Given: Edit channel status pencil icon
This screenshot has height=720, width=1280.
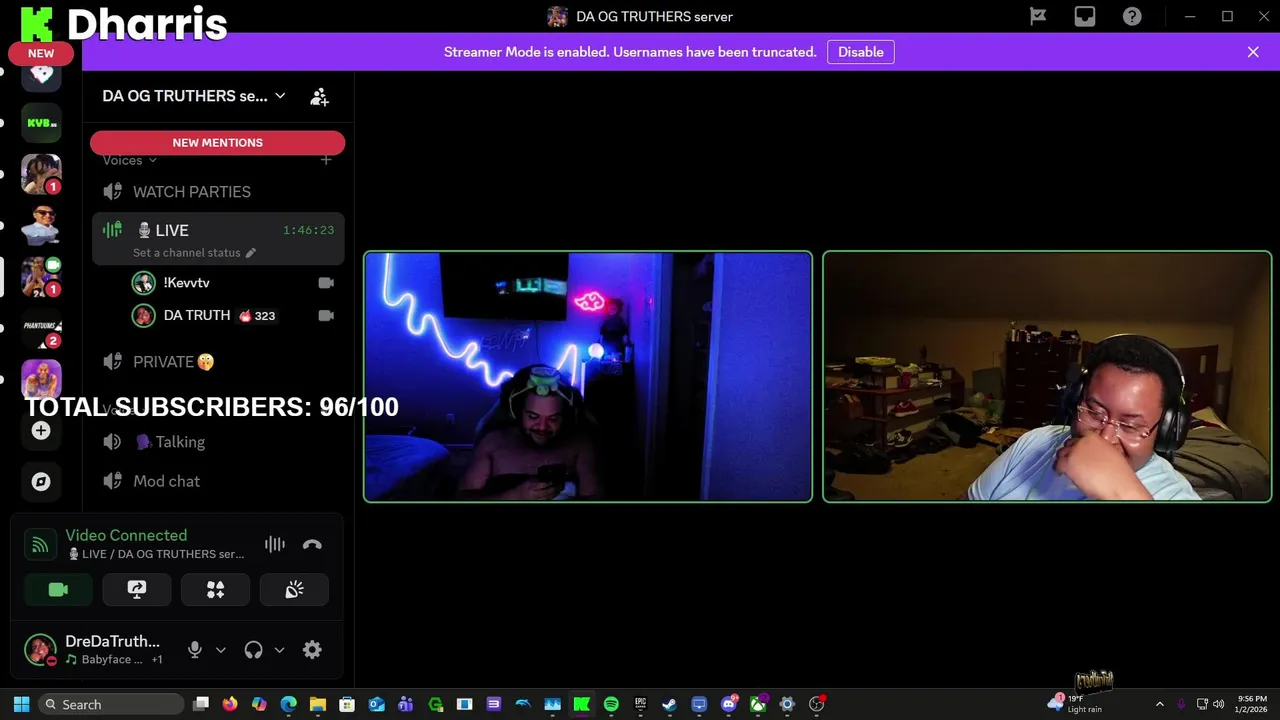Looking at the screenshot, I should [x=251, y=253].
